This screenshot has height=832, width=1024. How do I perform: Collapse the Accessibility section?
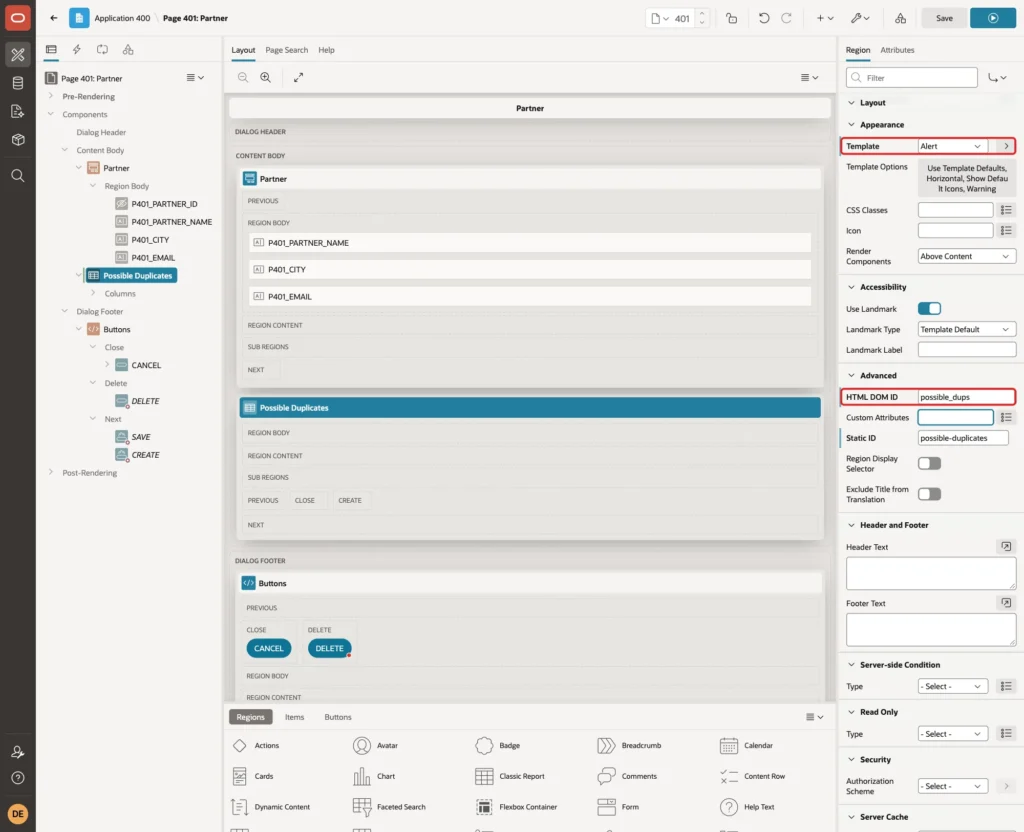(851, 287)
